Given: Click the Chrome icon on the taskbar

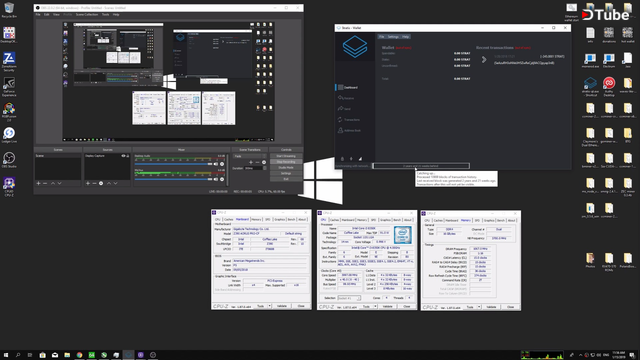Looking at the screenshot, I should (x=79, y=355).
